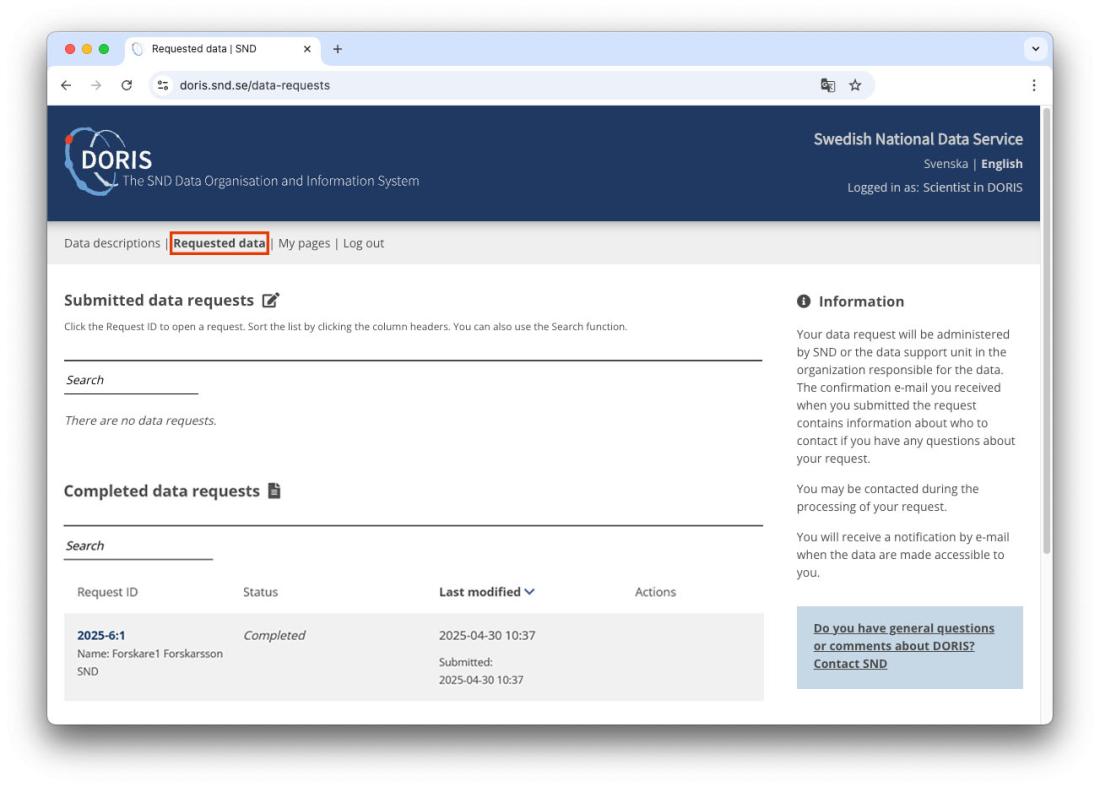The image size is (1100, 787).
Task: Sort by Last modified chevron
Action: (x=530, y=591)
